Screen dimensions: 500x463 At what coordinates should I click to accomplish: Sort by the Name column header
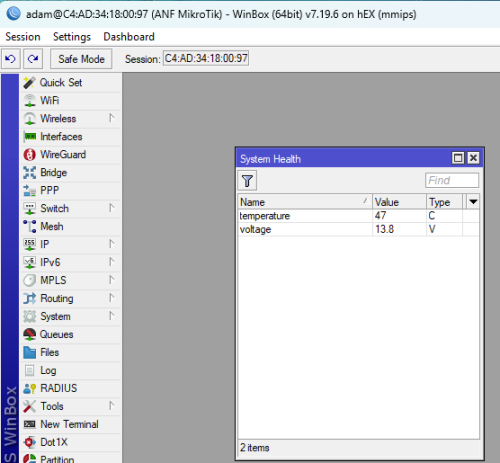tap(305, 202)
